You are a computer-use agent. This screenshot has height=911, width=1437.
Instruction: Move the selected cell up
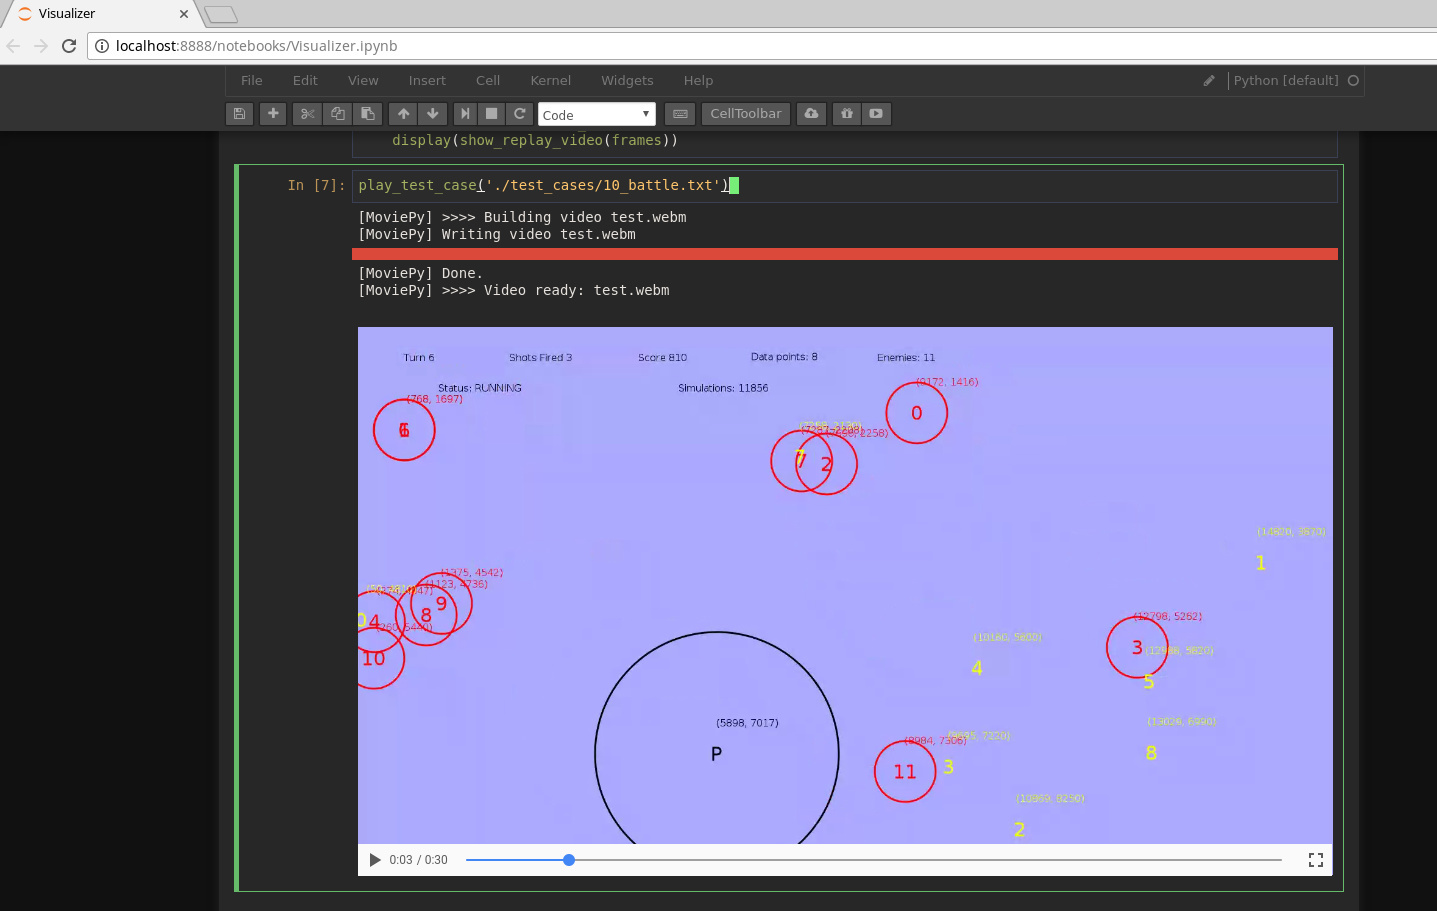pos(403,113)
